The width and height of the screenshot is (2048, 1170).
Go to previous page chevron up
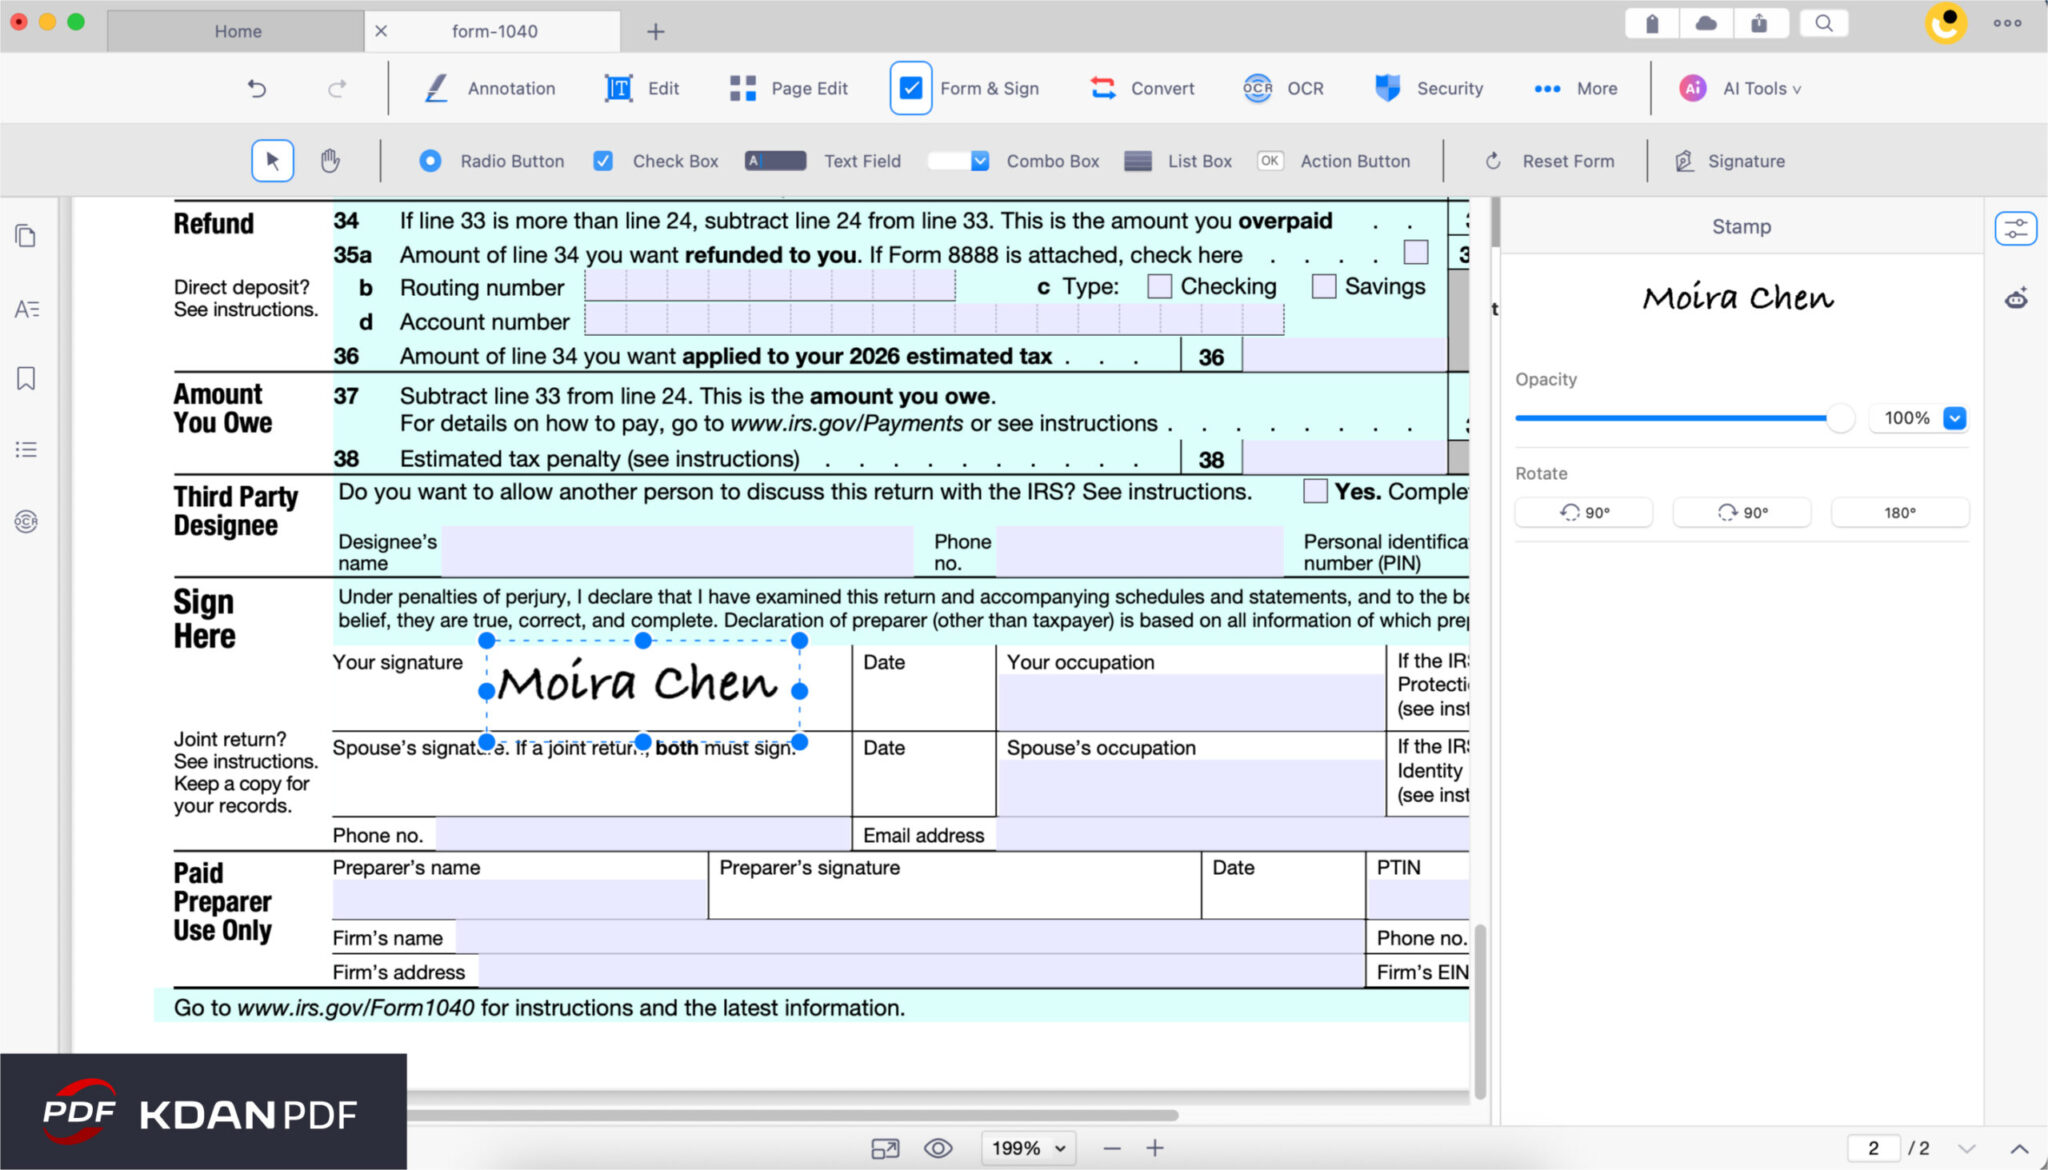tap(2019, 1148)
